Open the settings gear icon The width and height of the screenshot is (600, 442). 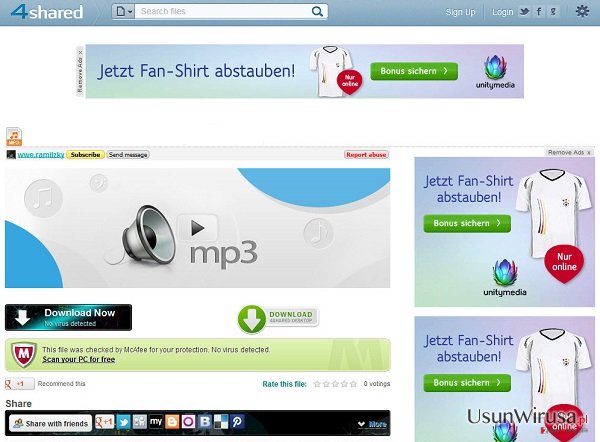pos(582,11)
